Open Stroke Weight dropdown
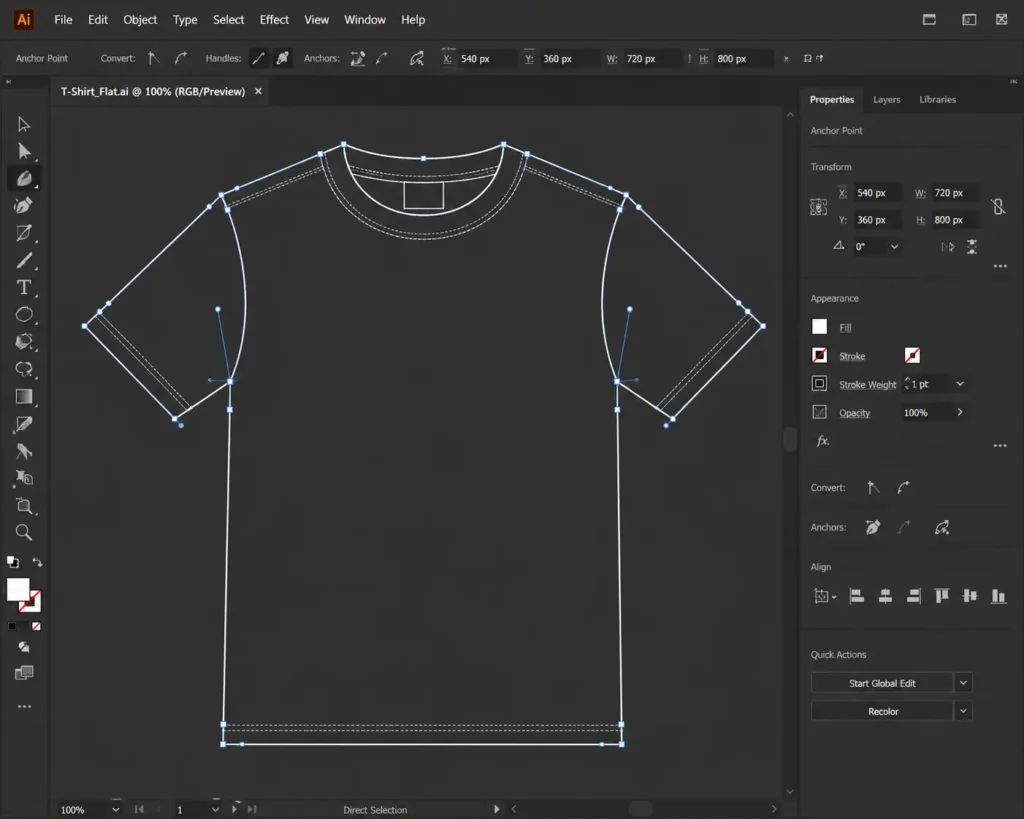 pos(960,384)
